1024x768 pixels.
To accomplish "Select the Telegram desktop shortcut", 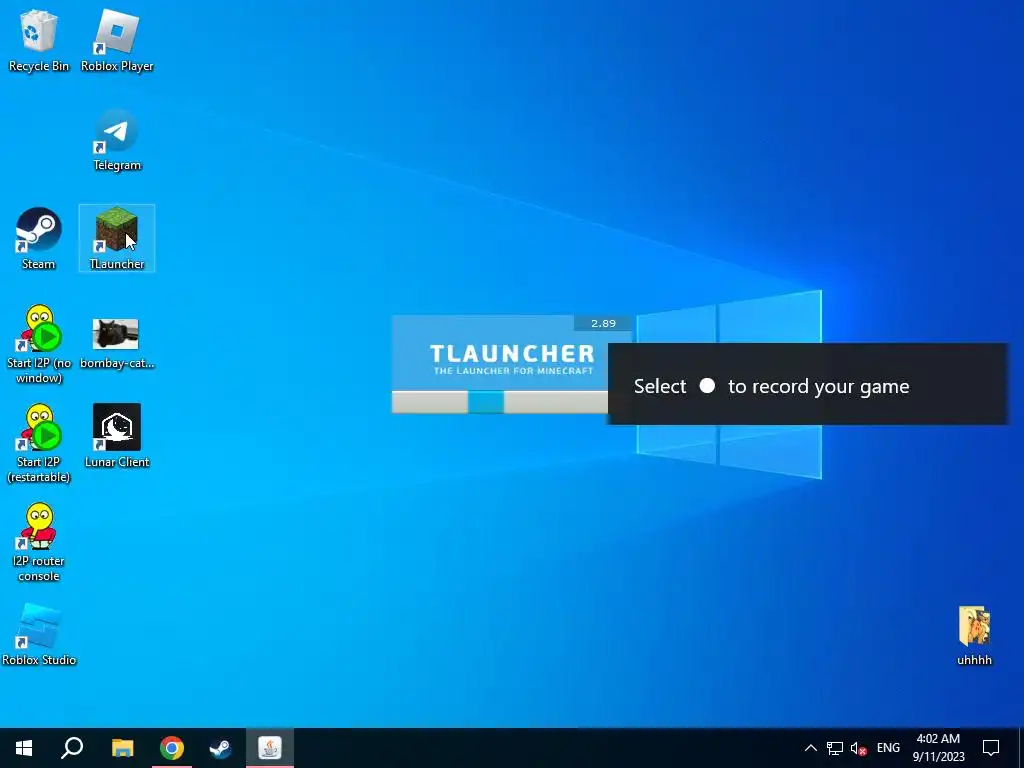I will [117, 140].
